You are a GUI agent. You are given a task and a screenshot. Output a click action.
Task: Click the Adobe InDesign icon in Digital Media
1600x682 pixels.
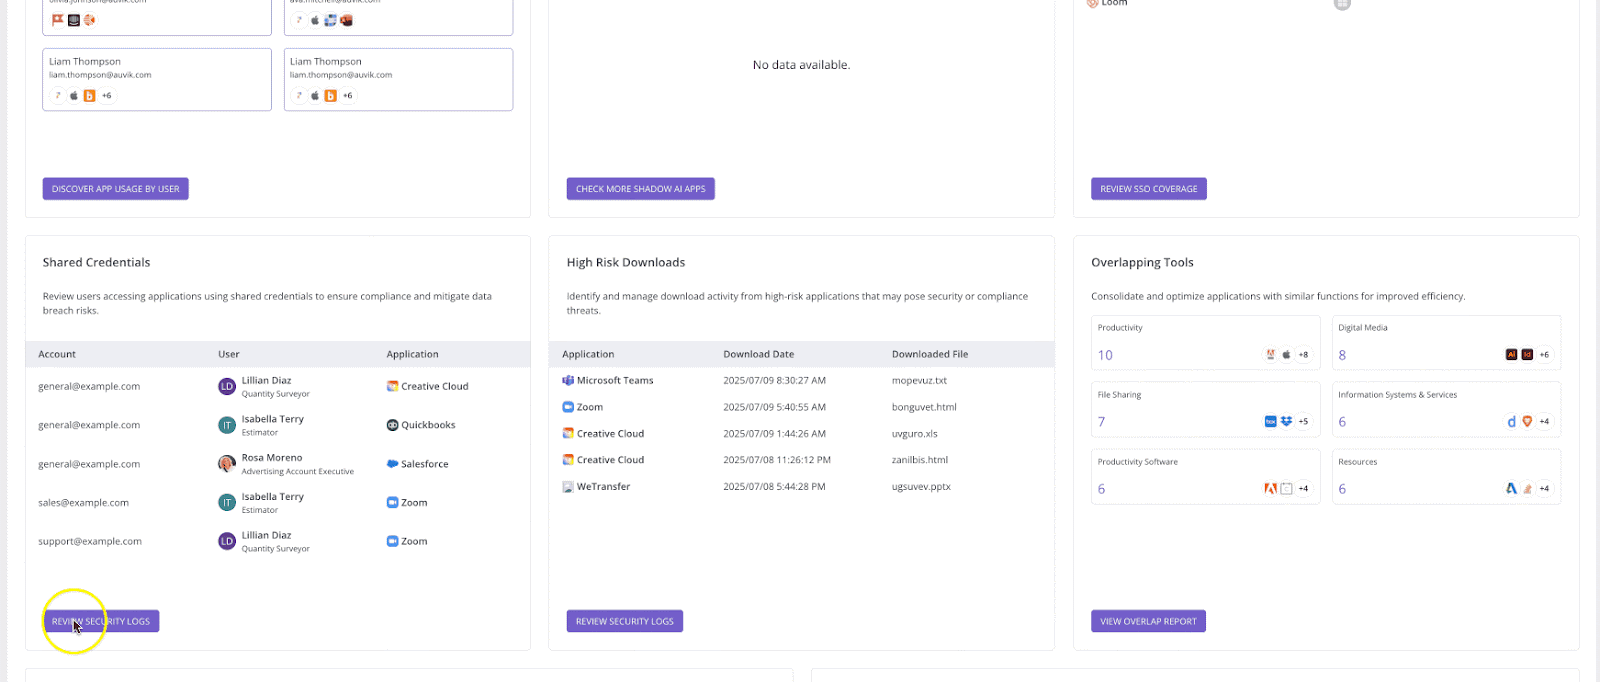pos(1527,355)
